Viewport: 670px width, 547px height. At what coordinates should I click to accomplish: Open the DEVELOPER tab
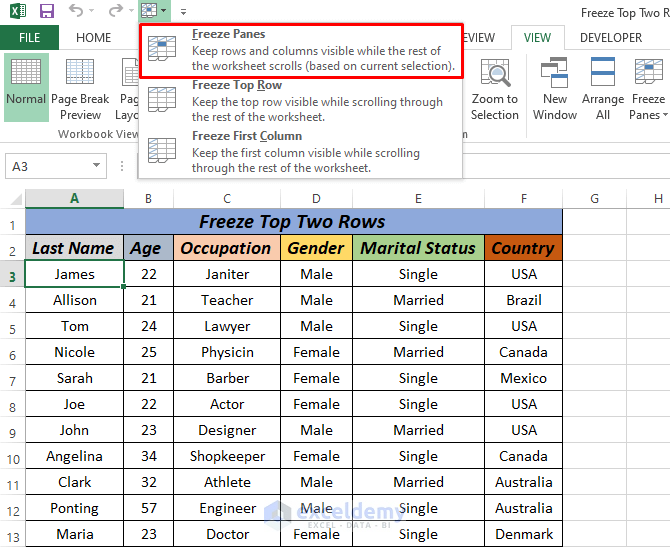pos(611,38)
